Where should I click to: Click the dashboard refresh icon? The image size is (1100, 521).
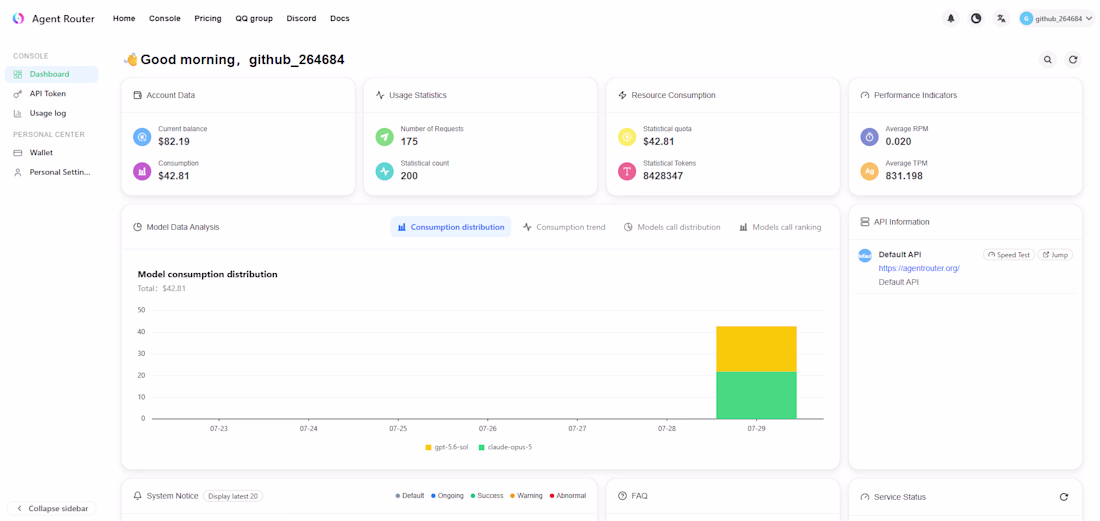1073,60
